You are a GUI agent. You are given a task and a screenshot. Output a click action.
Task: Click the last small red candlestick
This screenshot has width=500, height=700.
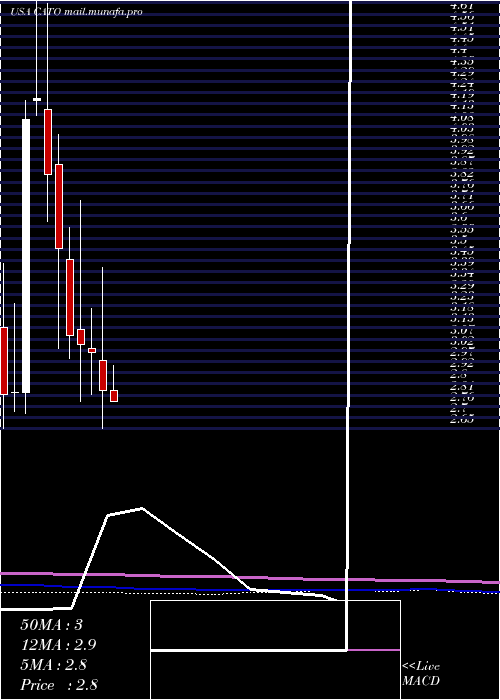coord(114,396)
